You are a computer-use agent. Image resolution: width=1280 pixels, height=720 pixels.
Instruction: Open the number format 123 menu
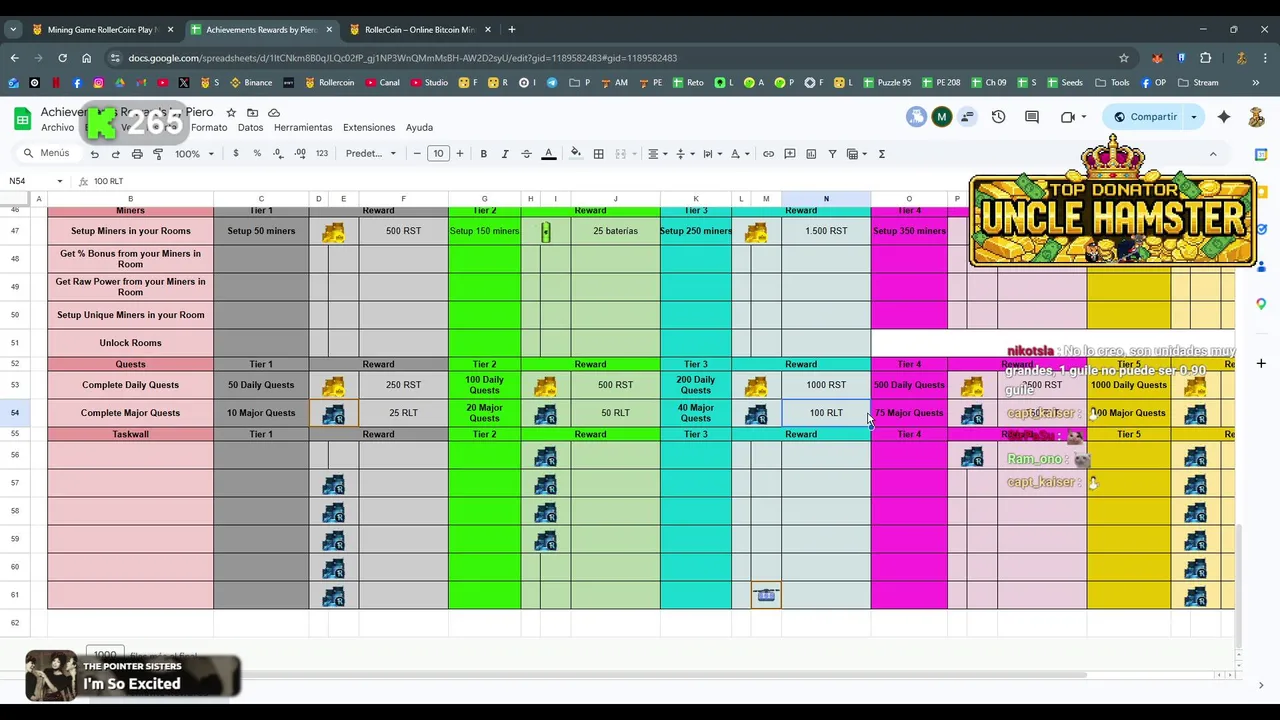[322, 154]
